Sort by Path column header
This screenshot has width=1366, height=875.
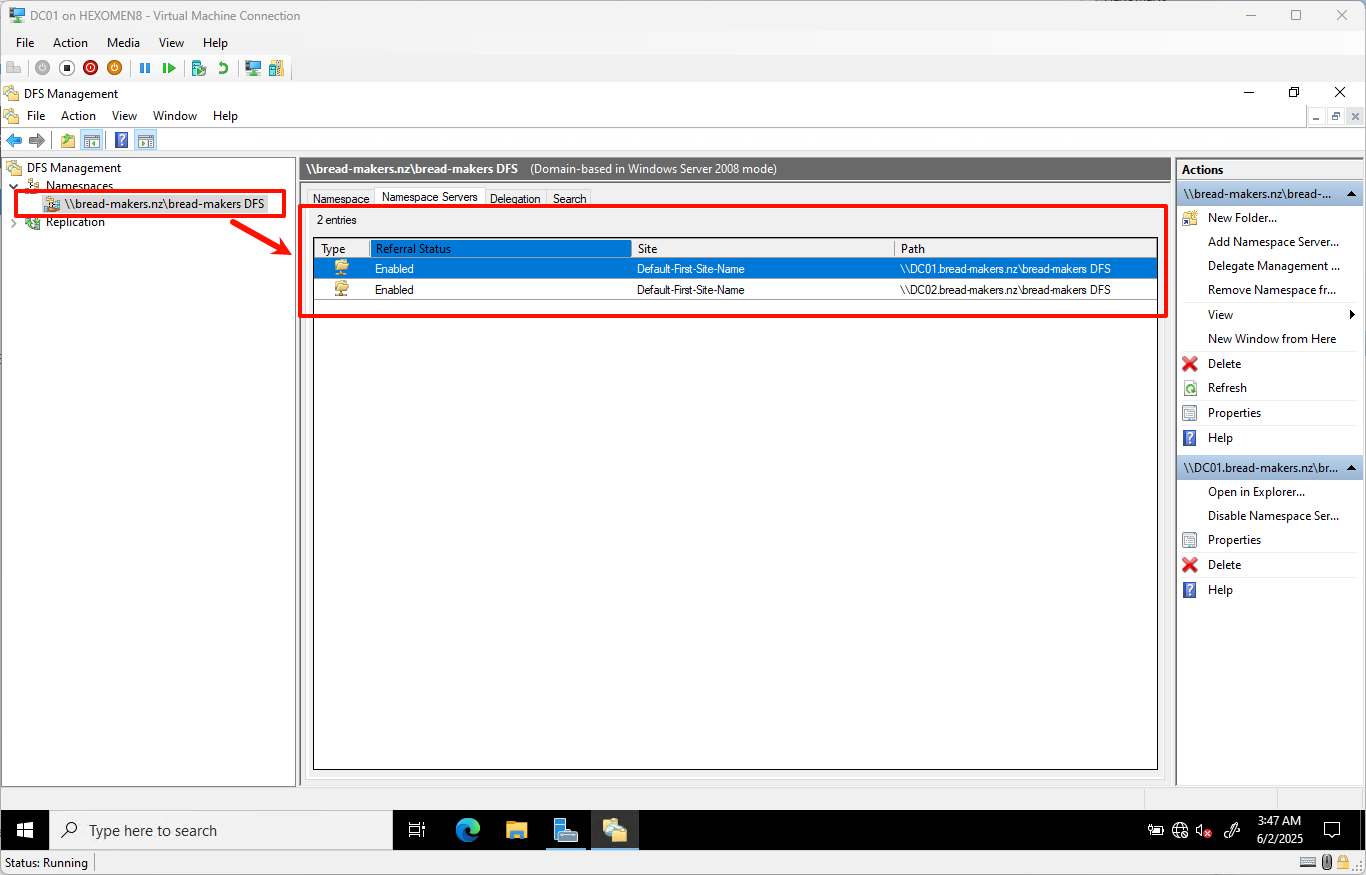point(1026,249)
